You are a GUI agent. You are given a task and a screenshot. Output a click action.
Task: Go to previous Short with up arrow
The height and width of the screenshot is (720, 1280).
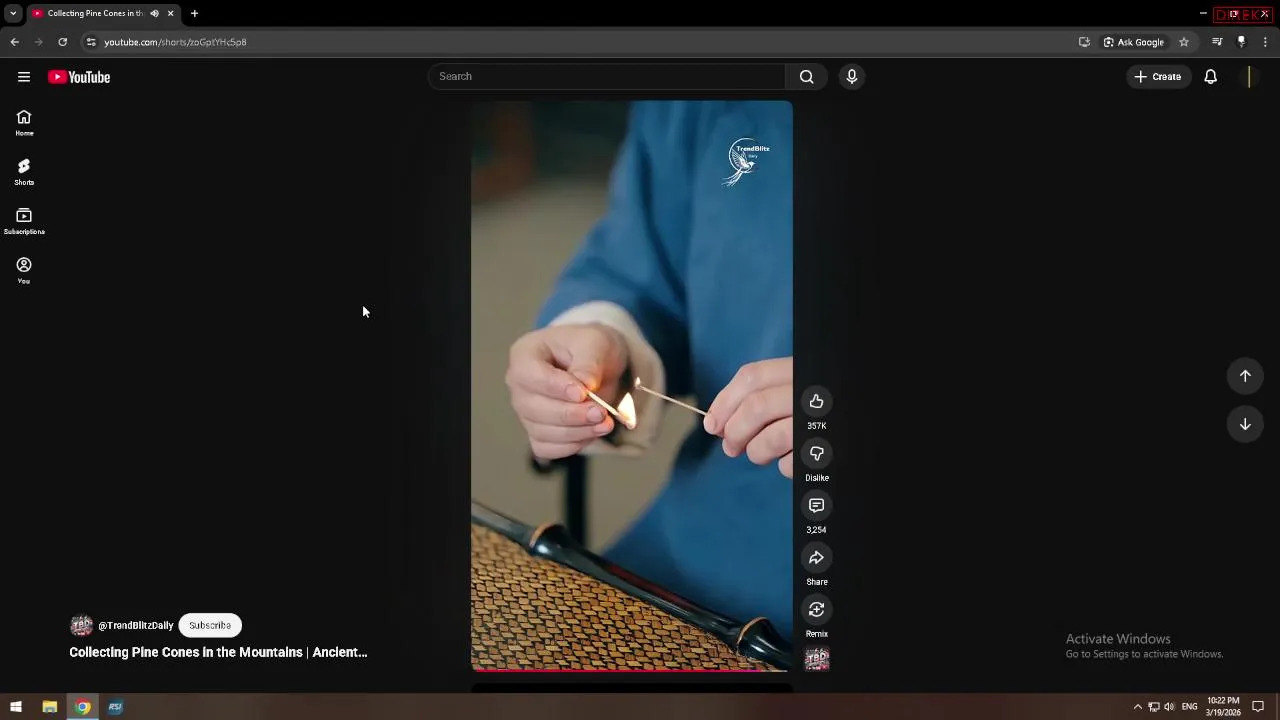click(1245, 376)
